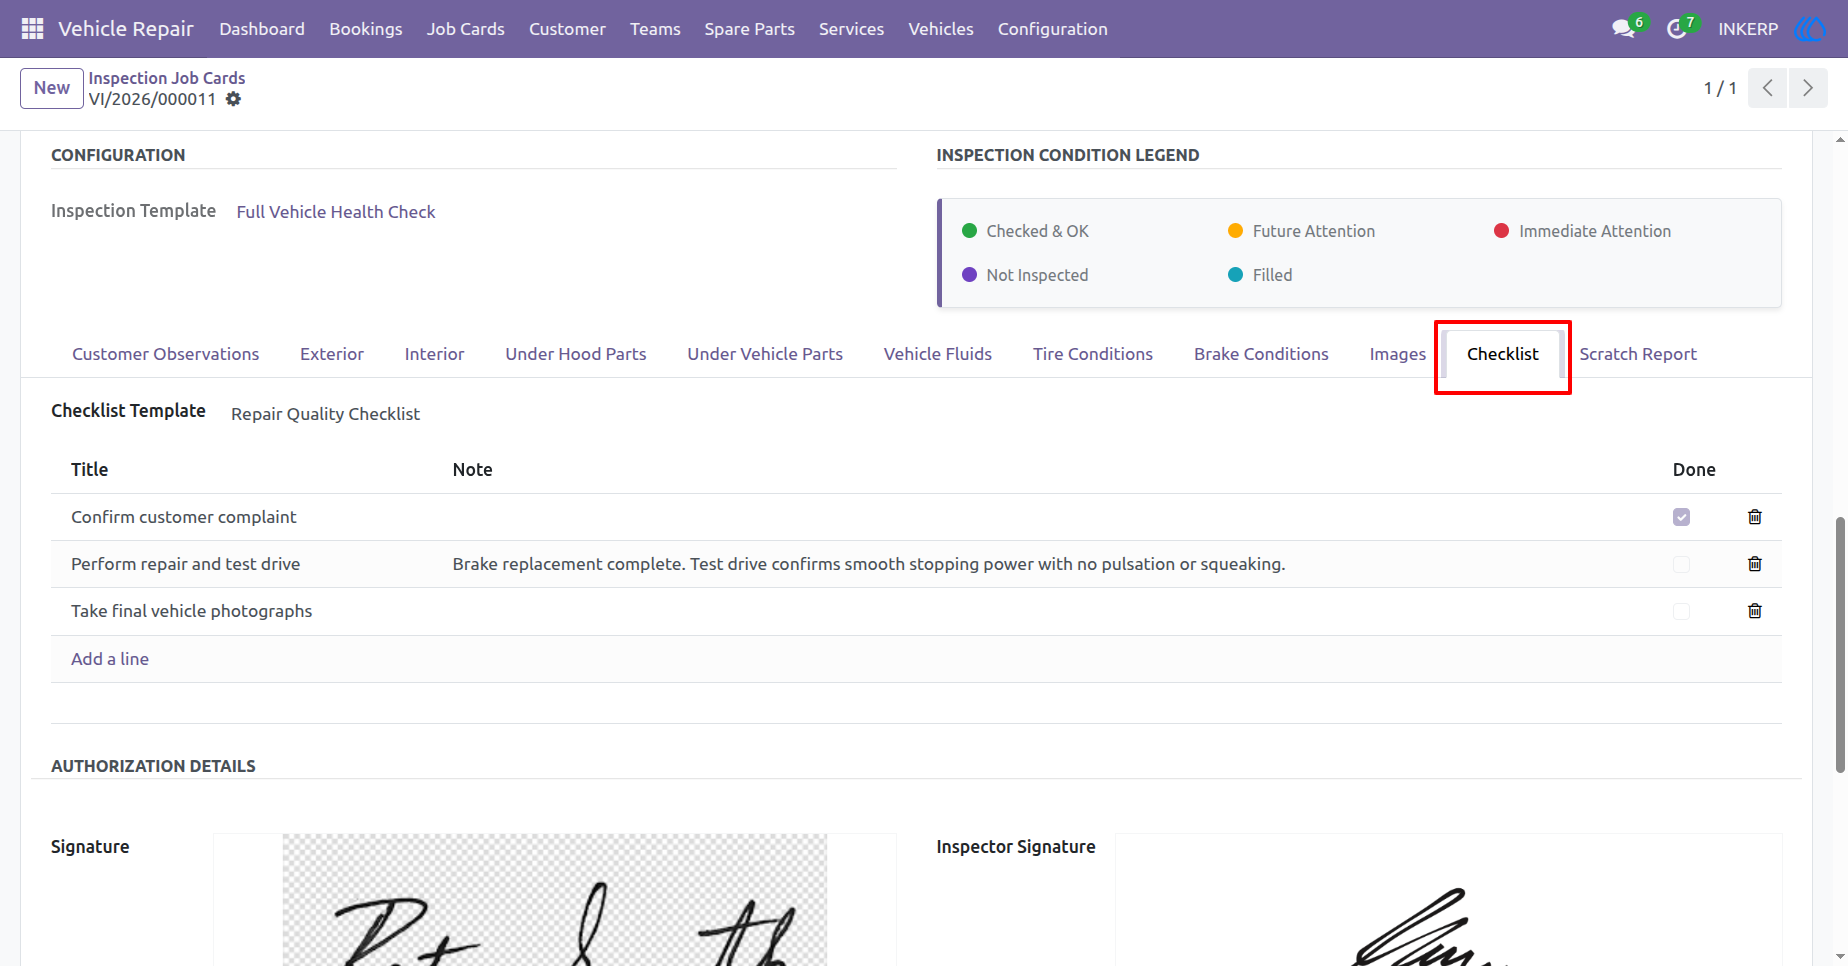
Task: Switch to the Interior tab
Action: tap(434, 354)
